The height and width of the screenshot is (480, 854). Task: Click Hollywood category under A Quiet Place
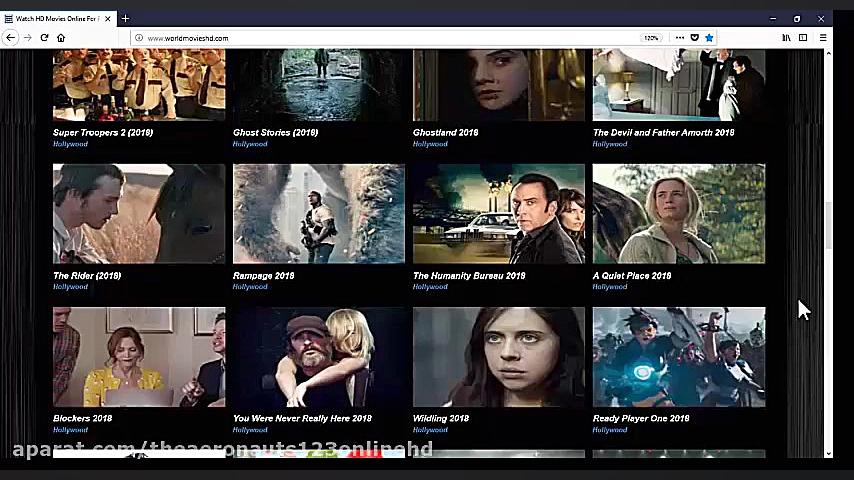point(610,287)
